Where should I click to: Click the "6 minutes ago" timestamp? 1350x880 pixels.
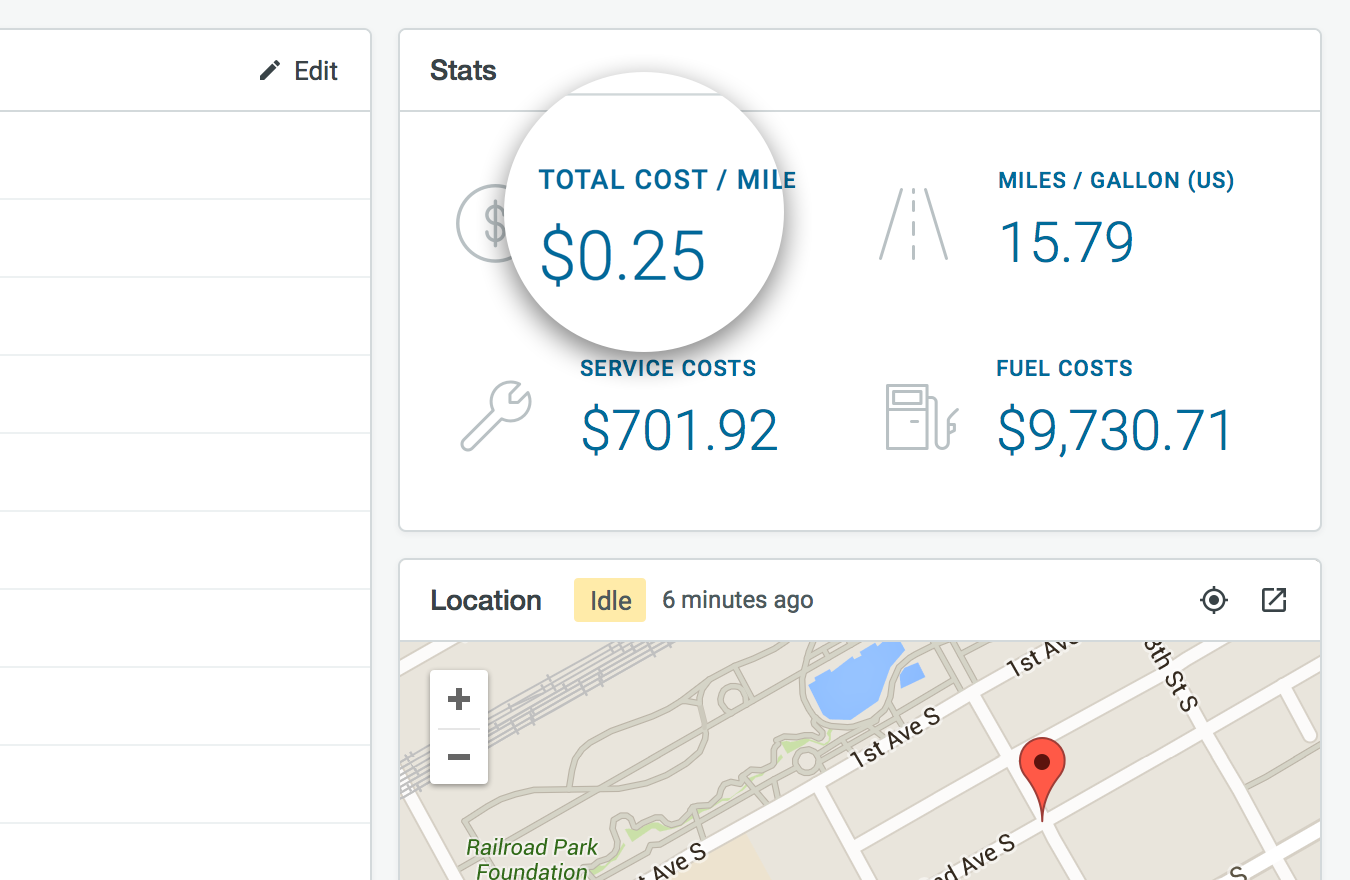(737, 600)
